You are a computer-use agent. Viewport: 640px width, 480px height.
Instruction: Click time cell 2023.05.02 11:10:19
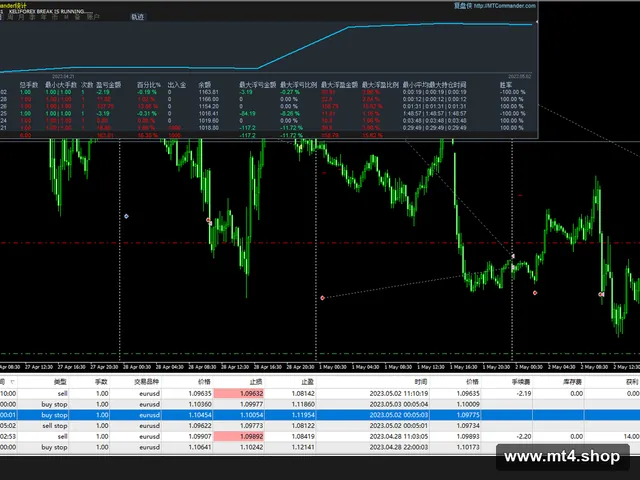click(399, 393)
